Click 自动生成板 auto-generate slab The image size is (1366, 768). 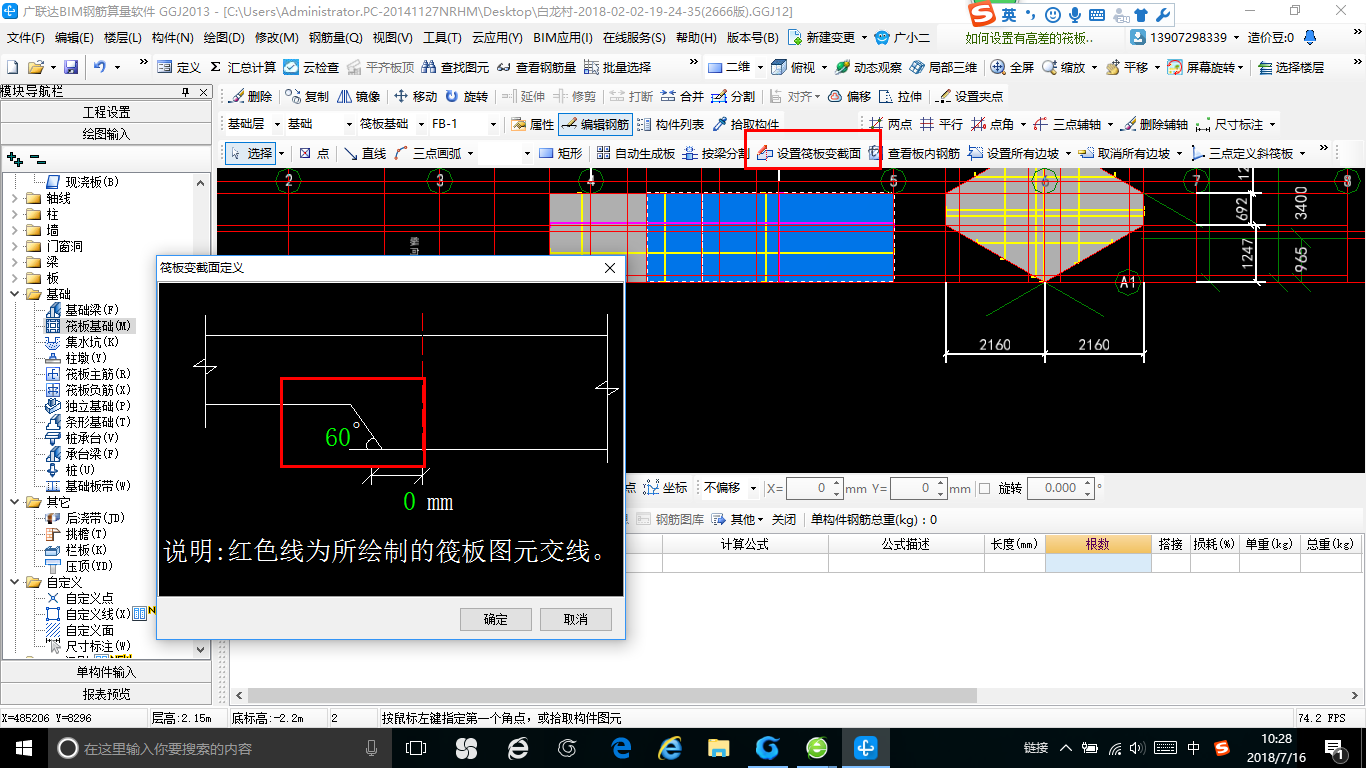635,153
